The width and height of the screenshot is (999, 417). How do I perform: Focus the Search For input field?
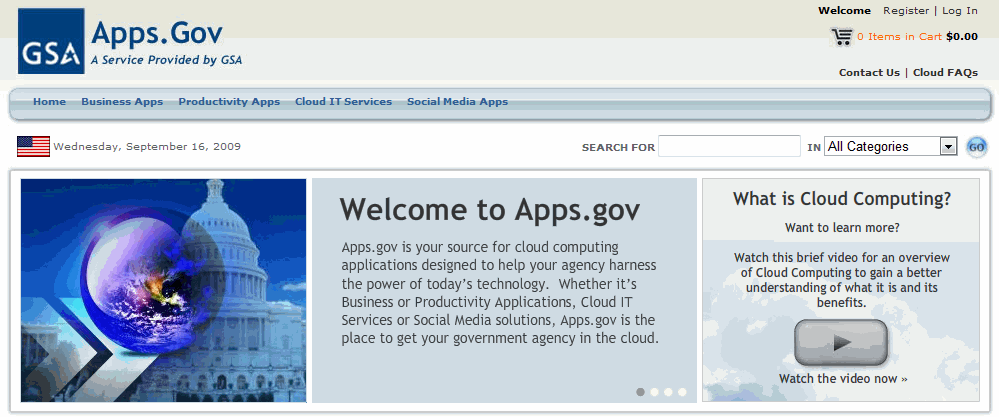point(729,146)
